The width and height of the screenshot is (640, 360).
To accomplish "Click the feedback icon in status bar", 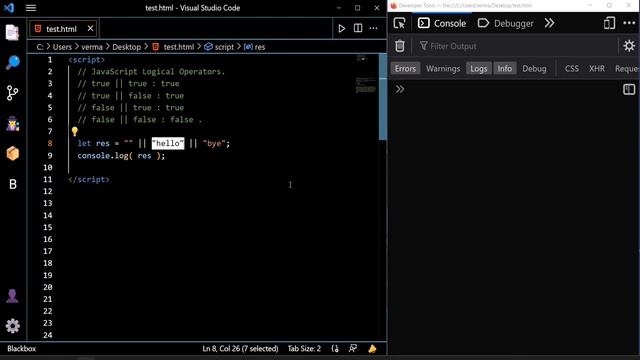I will [x=353, y=349].
